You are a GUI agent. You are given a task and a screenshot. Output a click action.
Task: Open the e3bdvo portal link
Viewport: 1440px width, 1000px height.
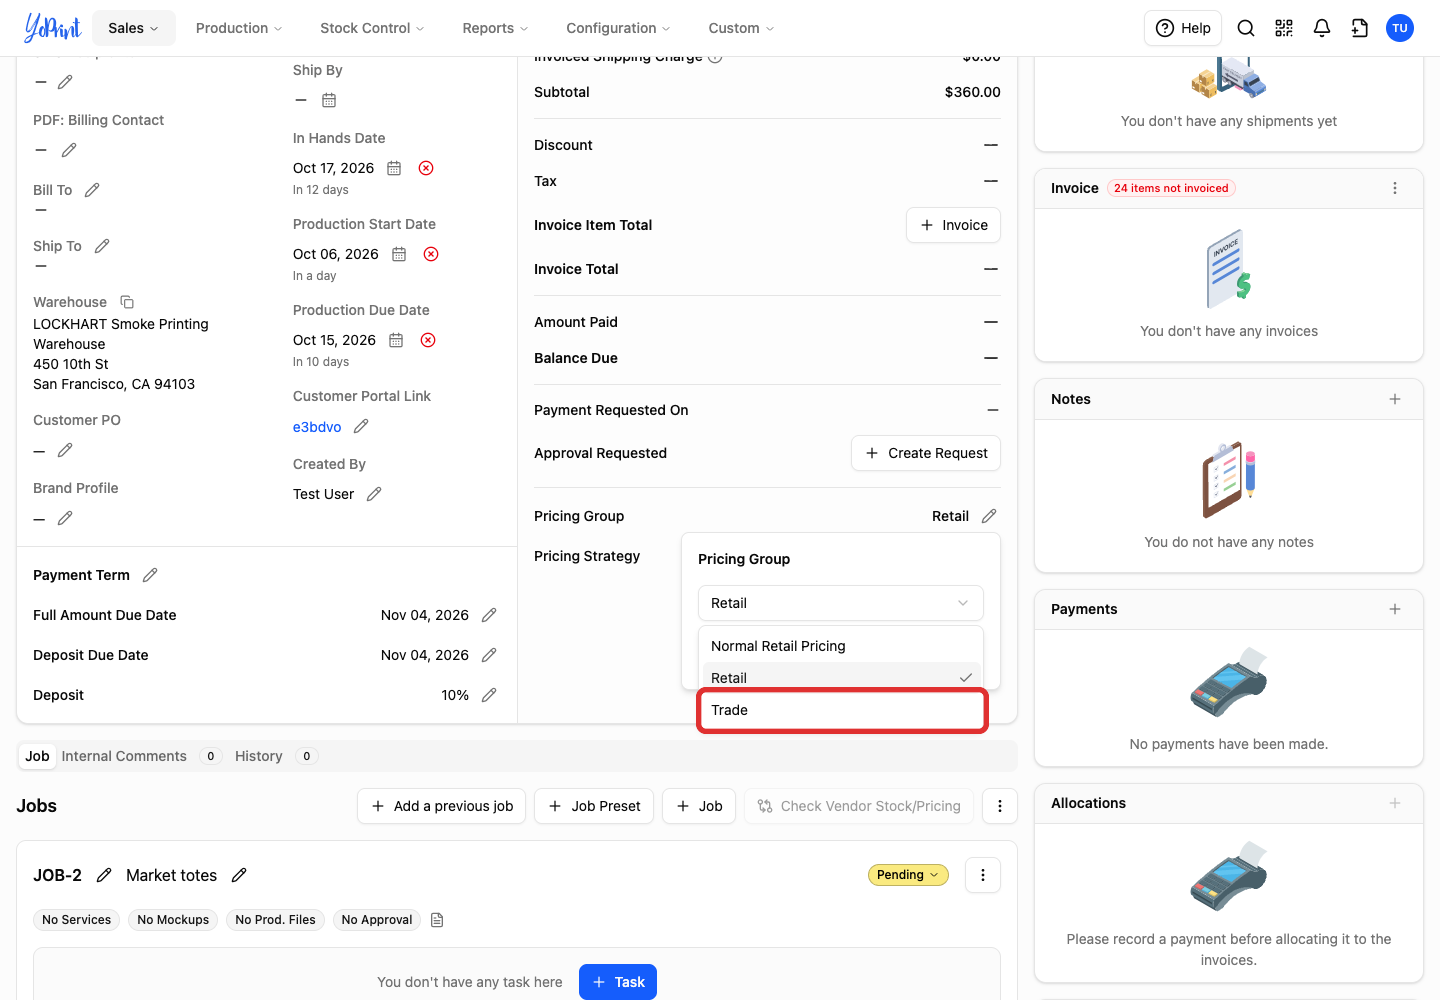point(317,427)
